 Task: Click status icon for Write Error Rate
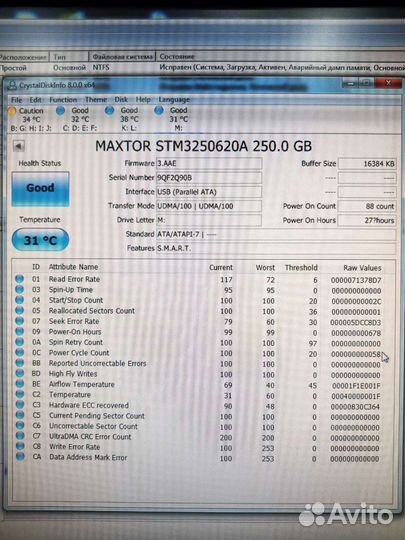tap(20, 447)
